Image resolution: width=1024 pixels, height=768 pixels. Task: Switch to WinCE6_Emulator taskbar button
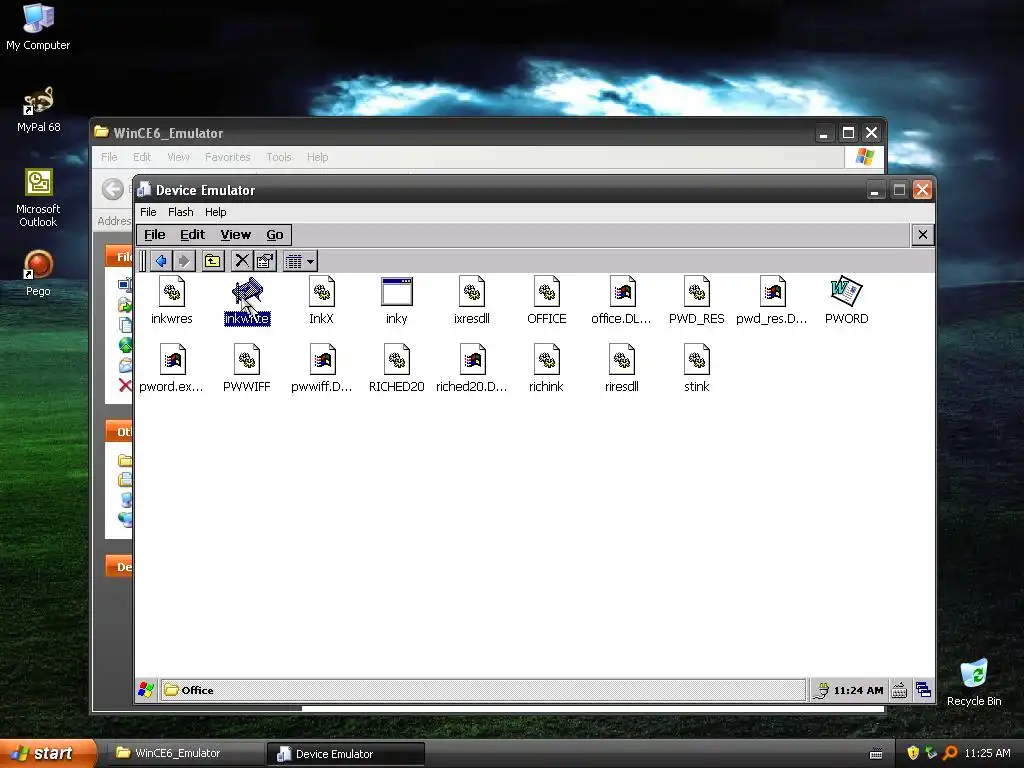tap(184, 753)
